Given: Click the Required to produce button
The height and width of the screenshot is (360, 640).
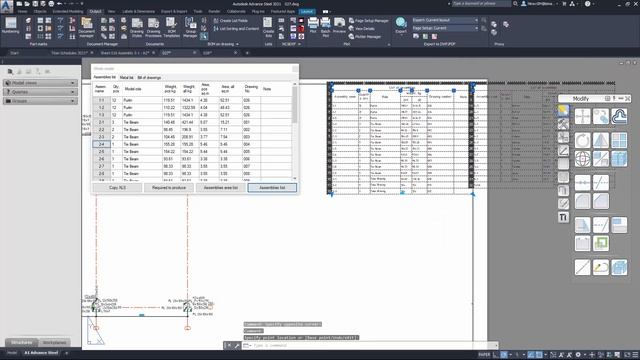Looking at the screenshot, I should pos(169,188).
